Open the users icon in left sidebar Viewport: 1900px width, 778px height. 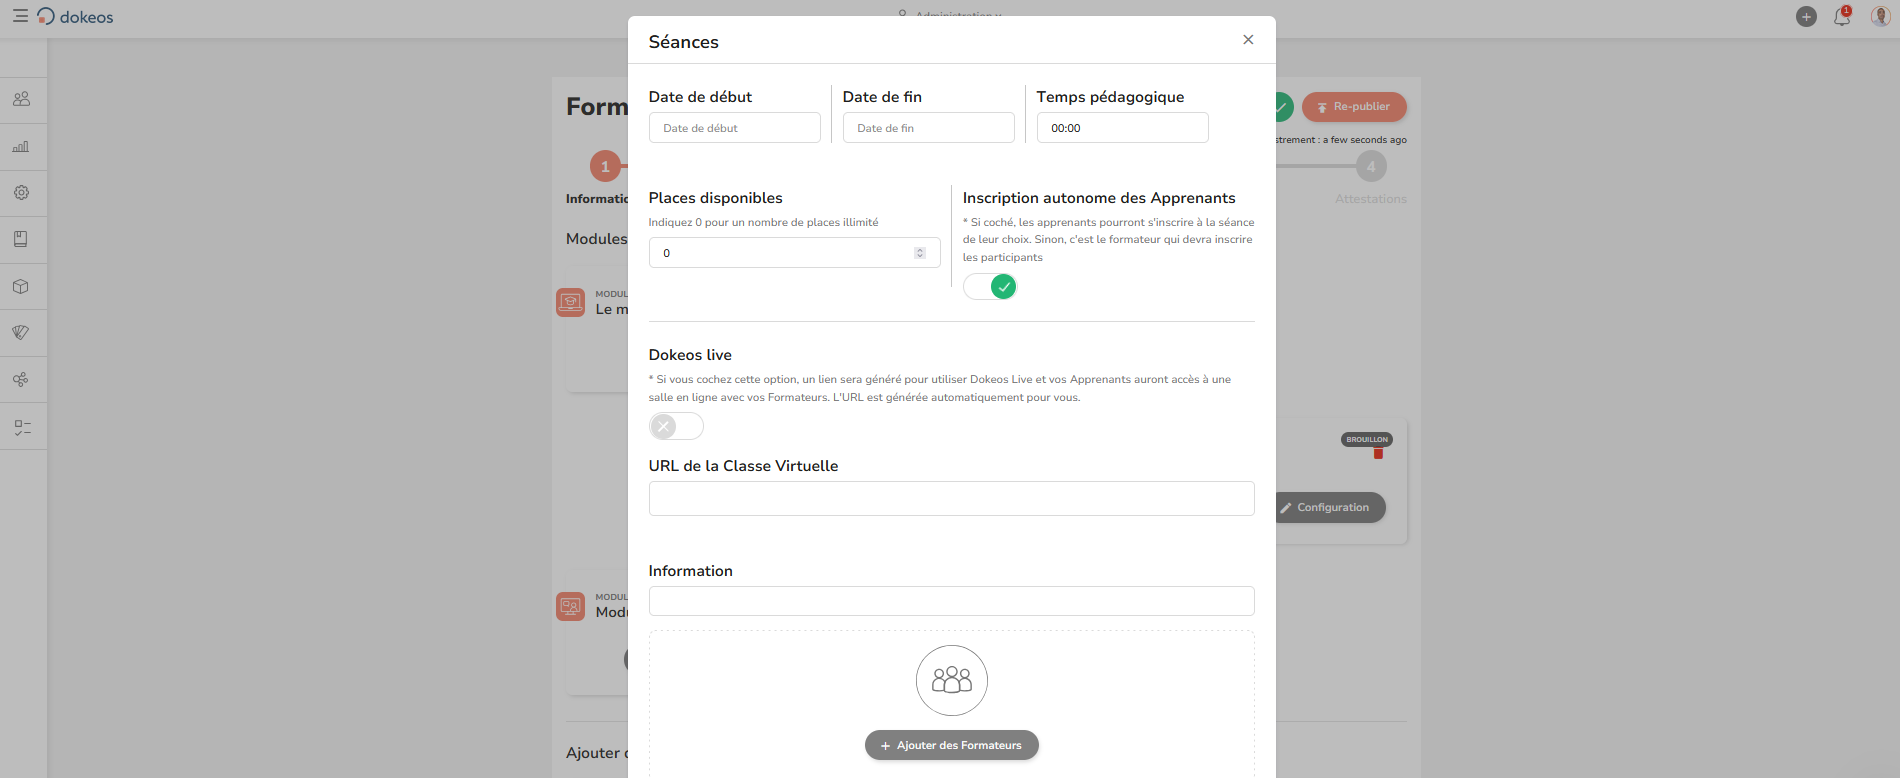21,99
